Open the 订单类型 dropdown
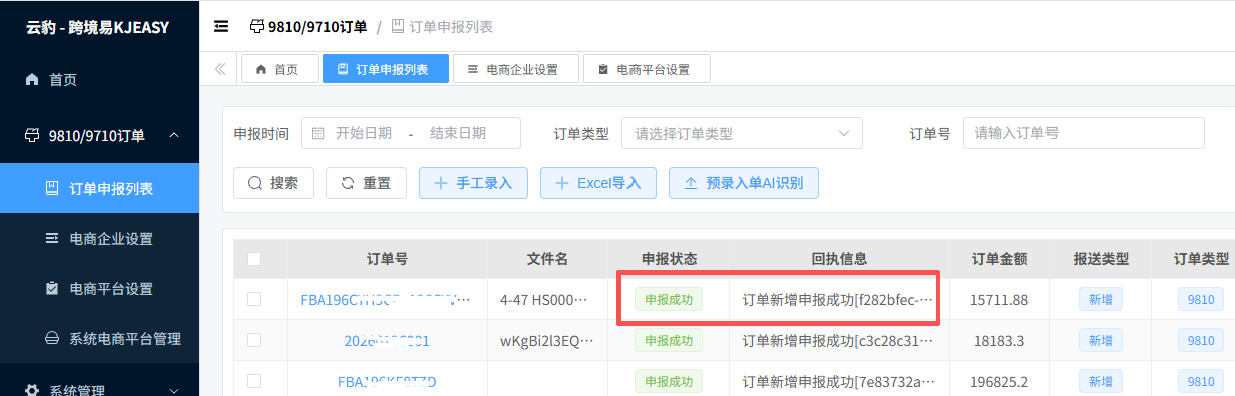This screenshot has width=1235, height=396. point(741,133)
